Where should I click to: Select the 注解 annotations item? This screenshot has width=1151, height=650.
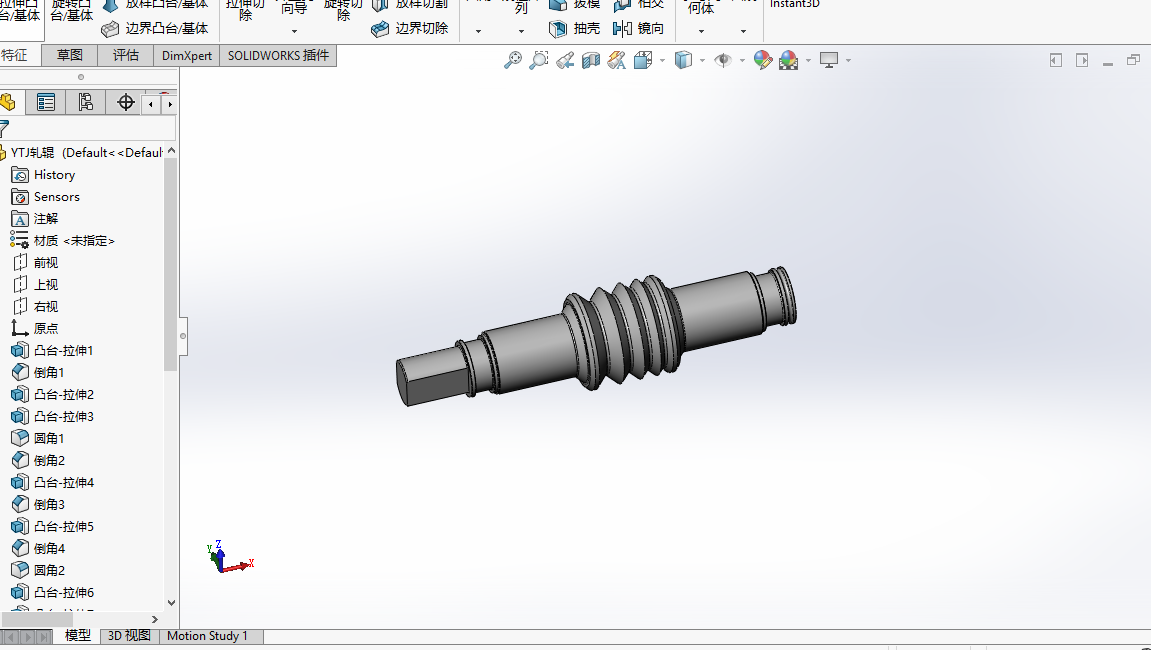click(x=35, y=219)
